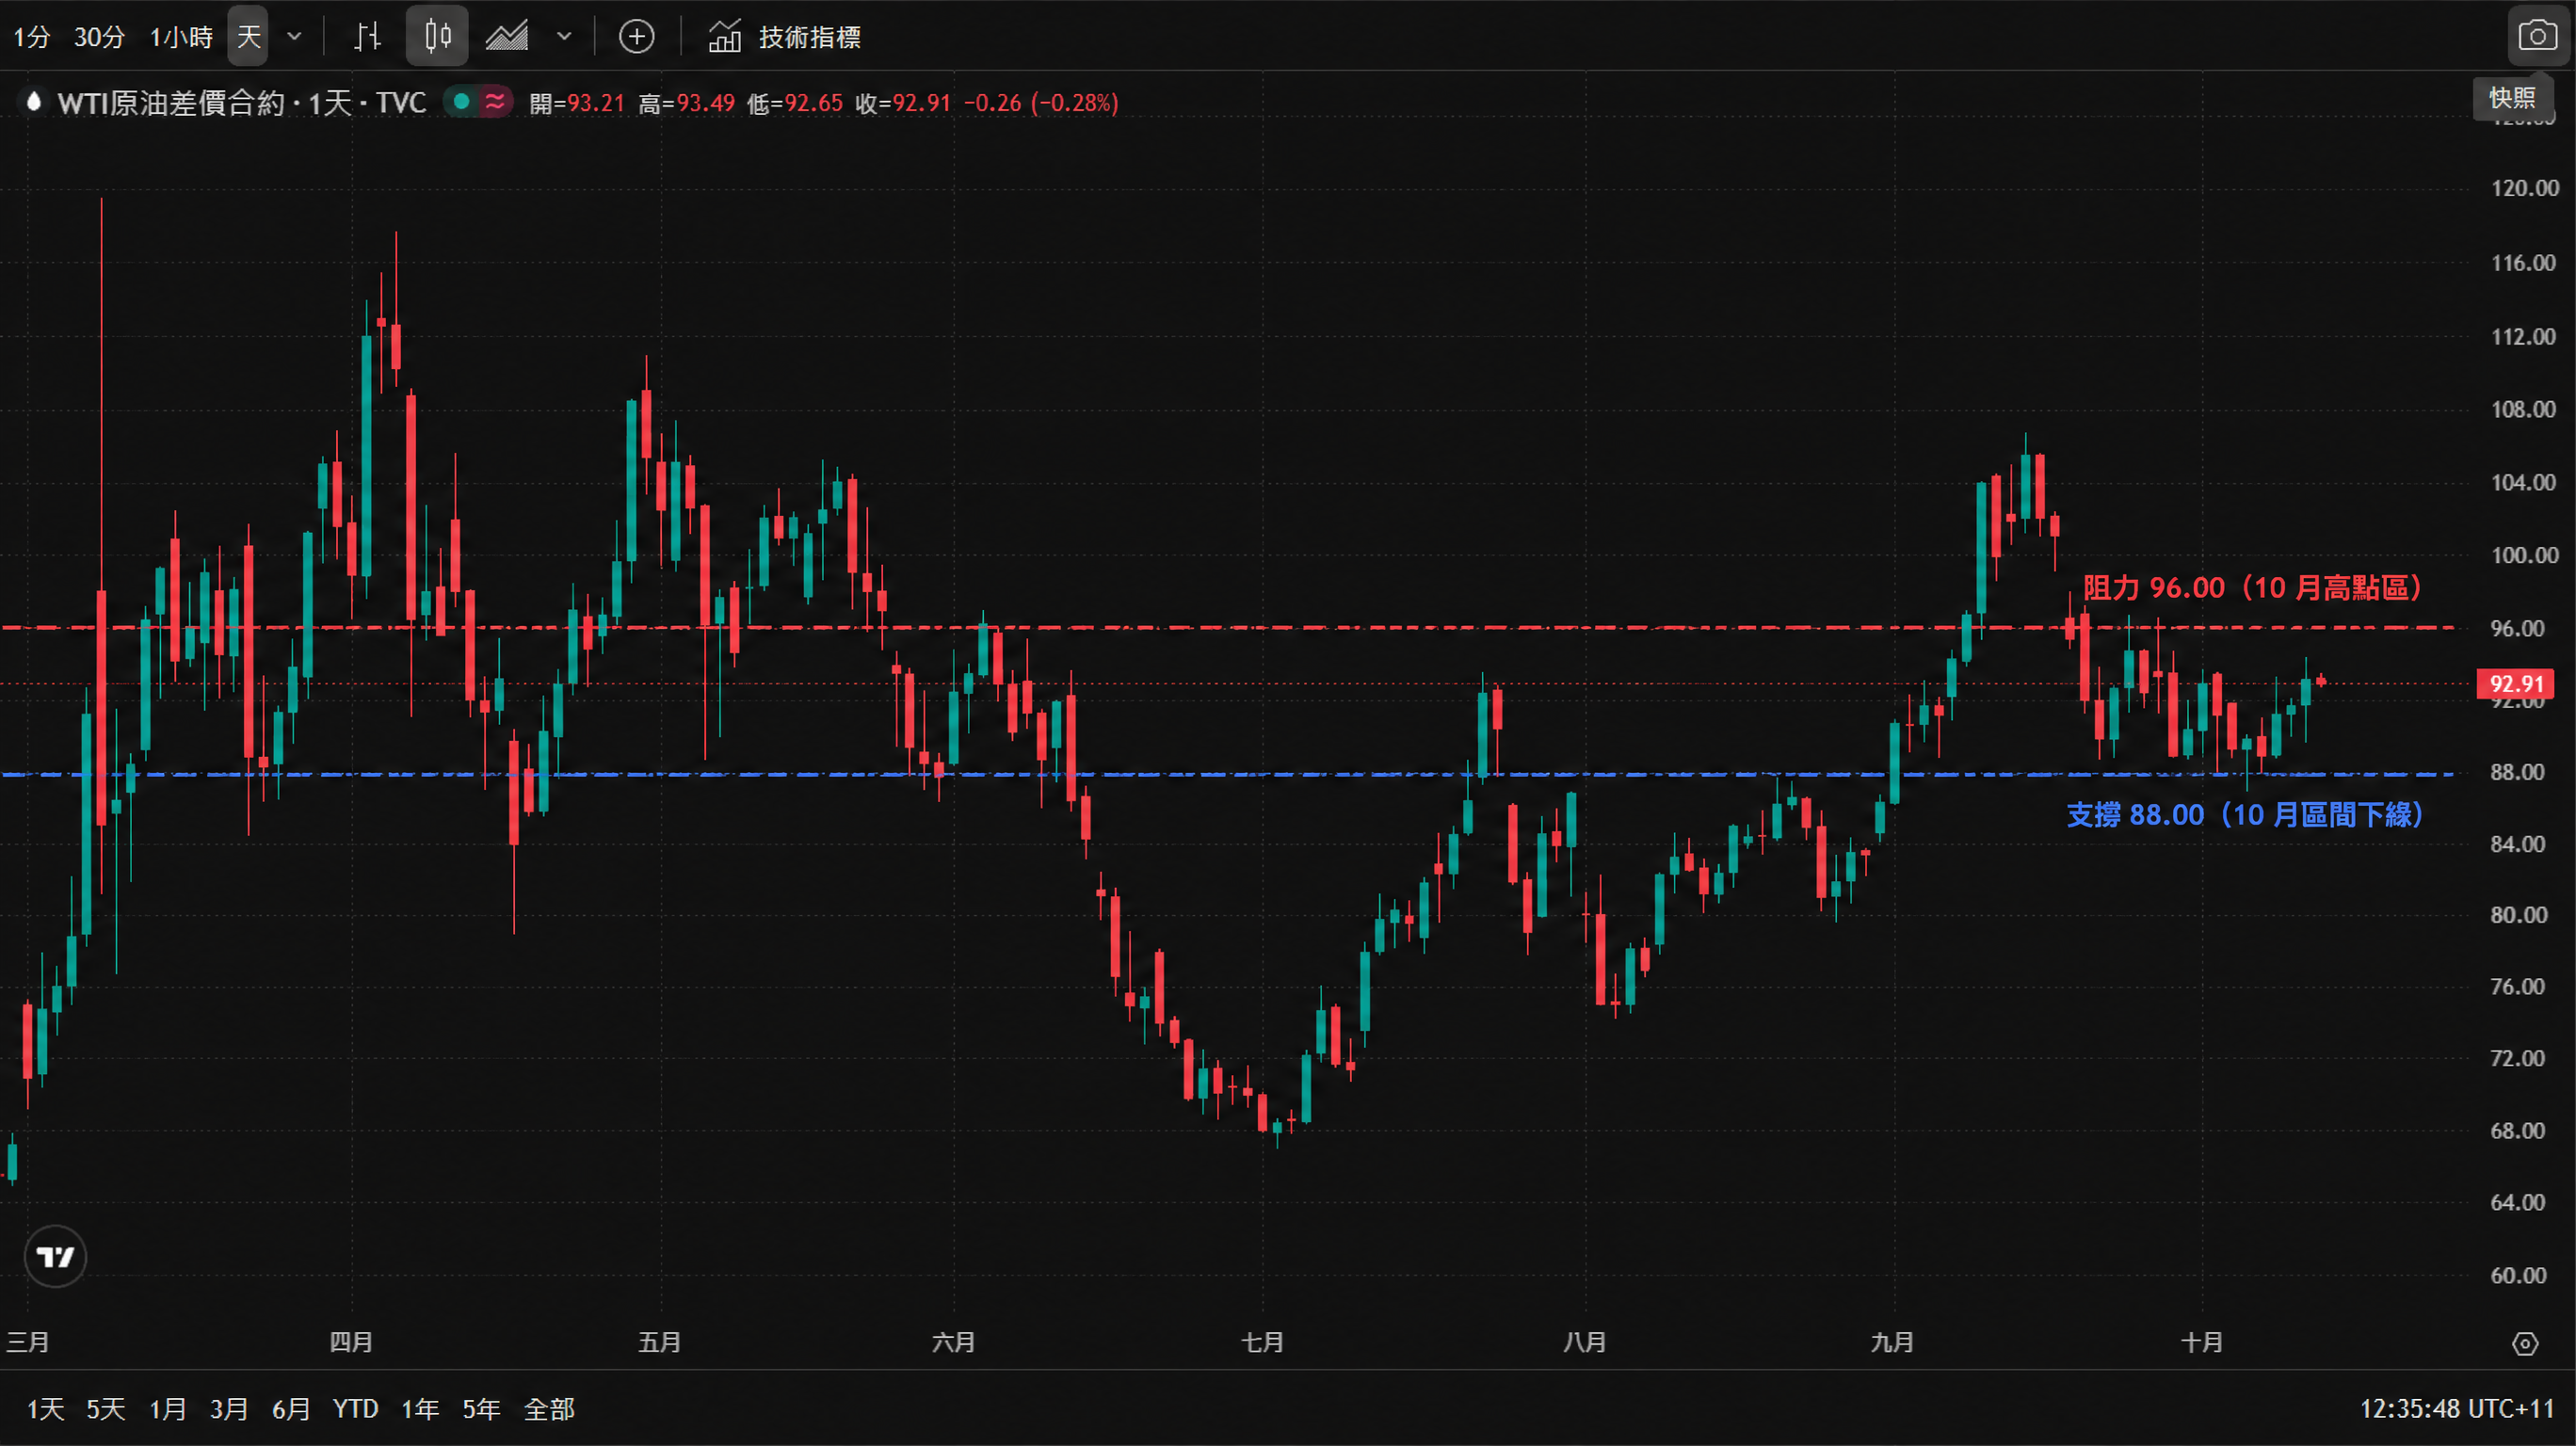Open 技術指標 indicators menu
The height and width of the screenshot is (1446, 2576).
785,37
